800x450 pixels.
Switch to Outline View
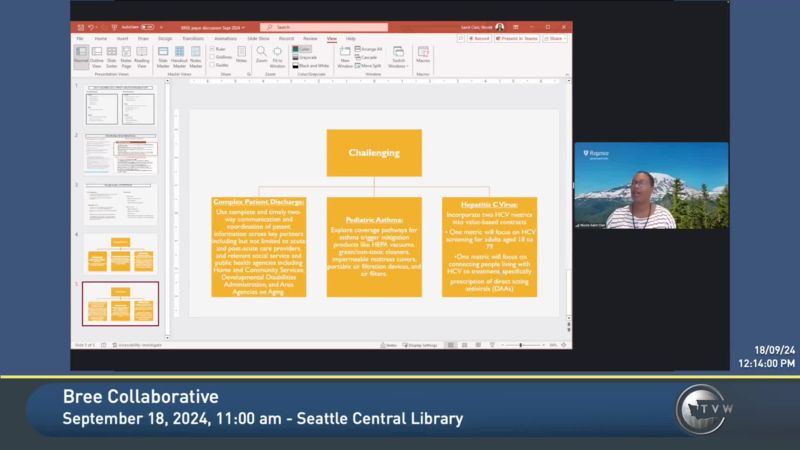(x=97, y=55)
